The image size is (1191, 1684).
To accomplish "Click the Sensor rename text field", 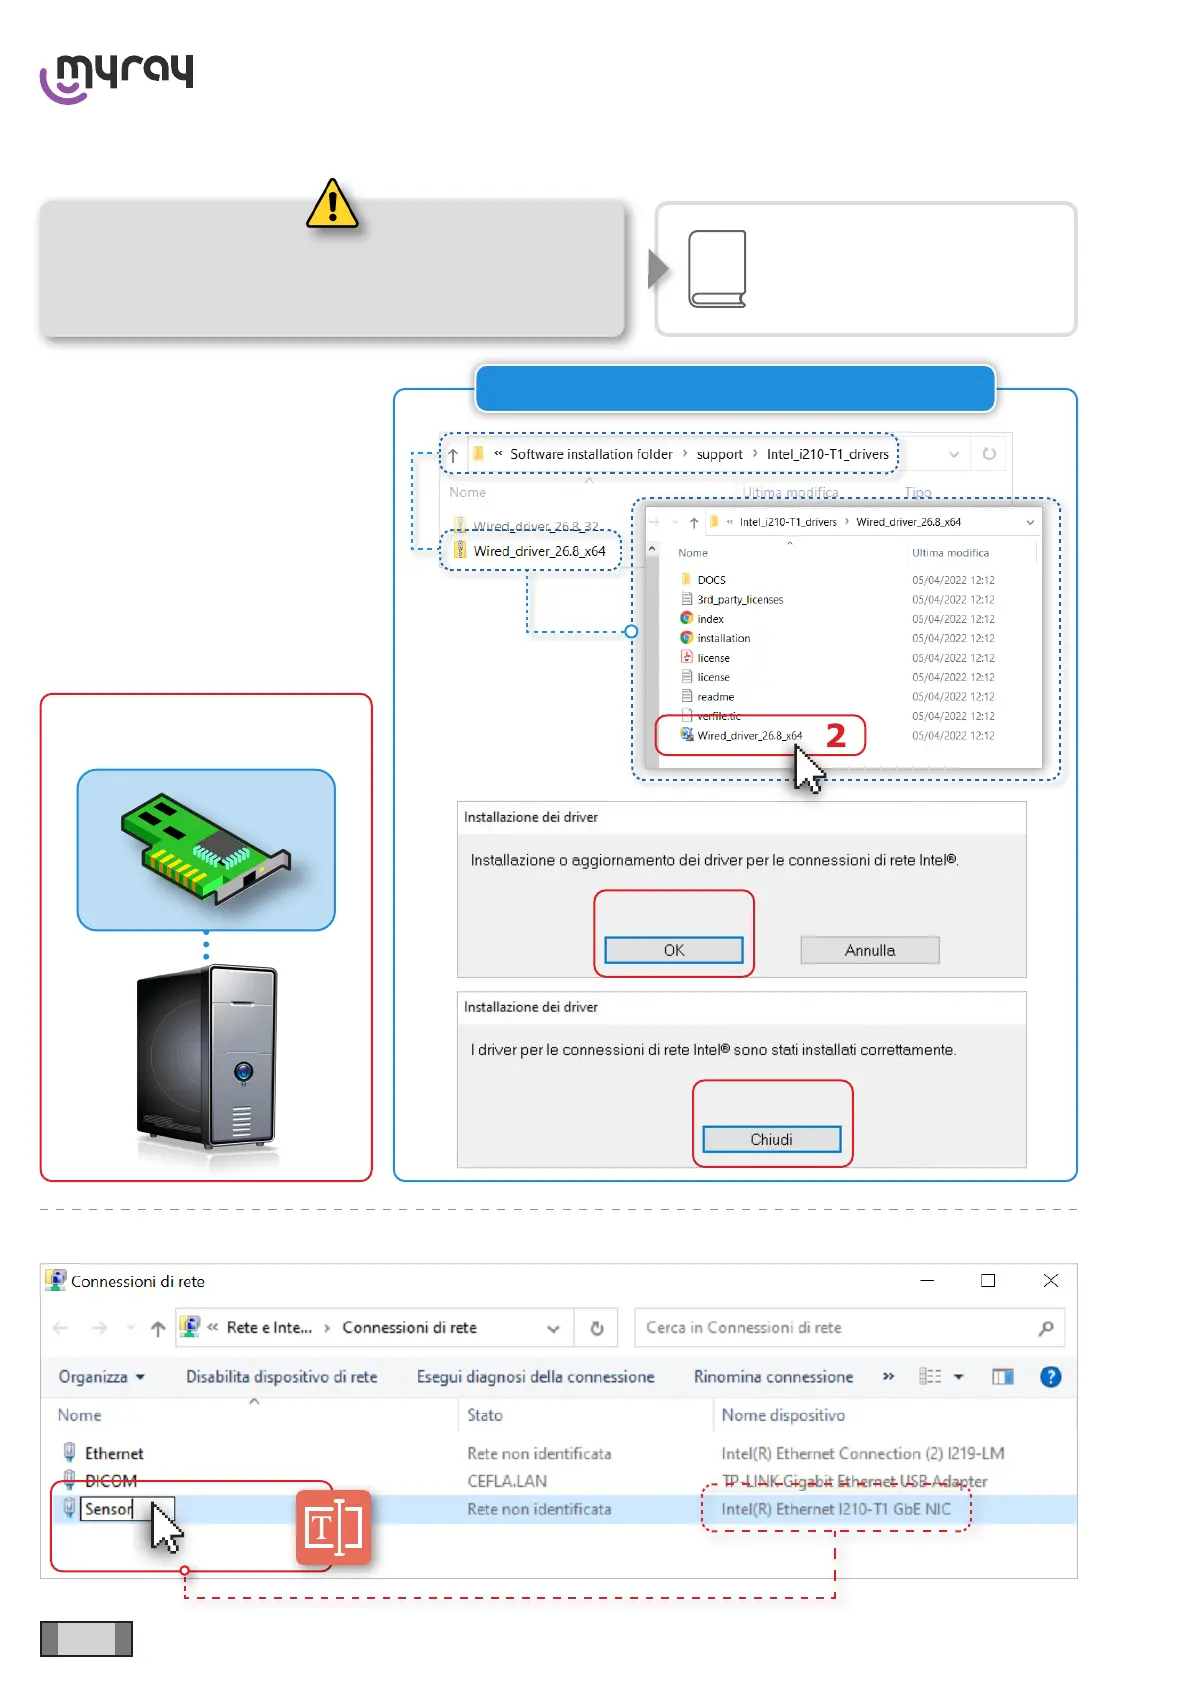I will (128, 1509).
